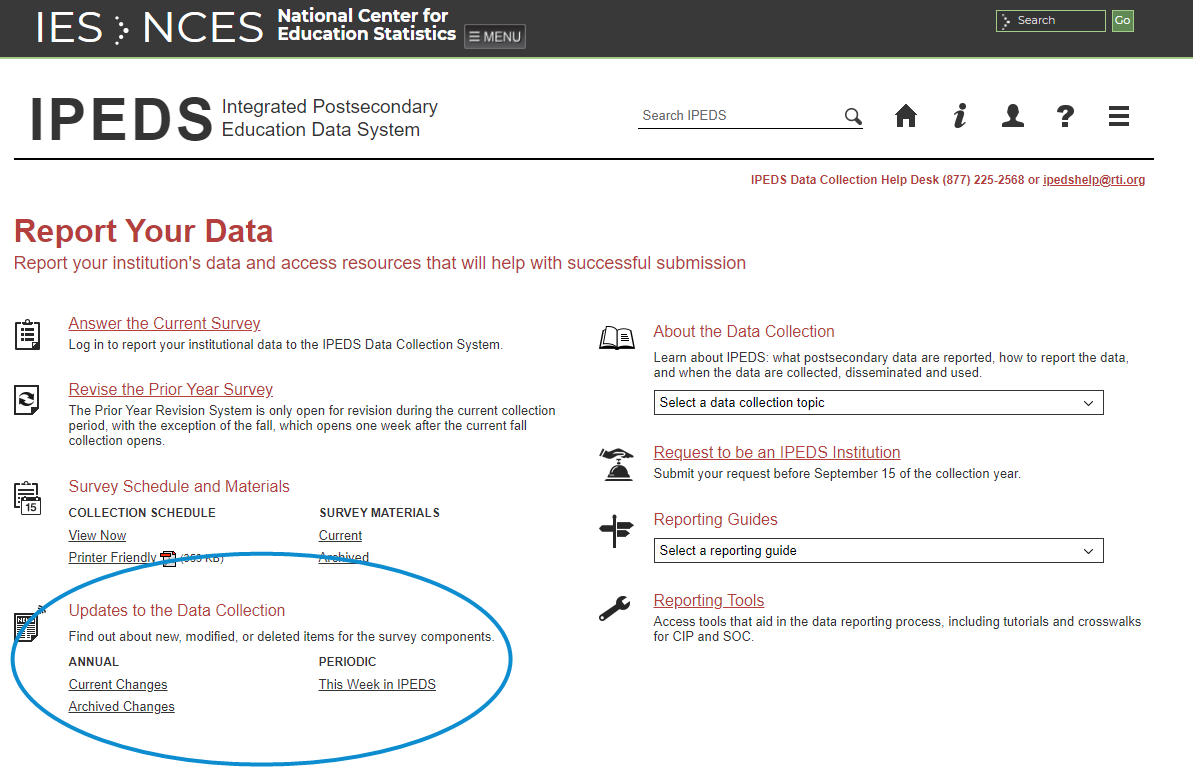
Task: Click the refresh document icon beside Revise the Prior Year Survey
Action: [27, 399]
